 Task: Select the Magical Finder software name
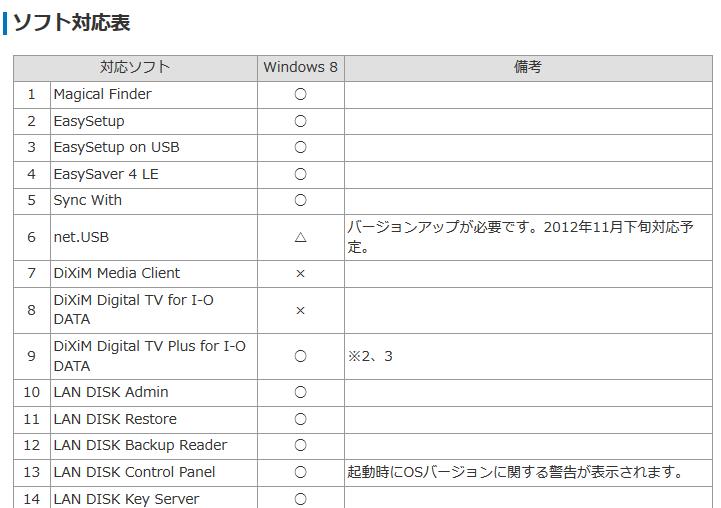click(x=102, y=94)
